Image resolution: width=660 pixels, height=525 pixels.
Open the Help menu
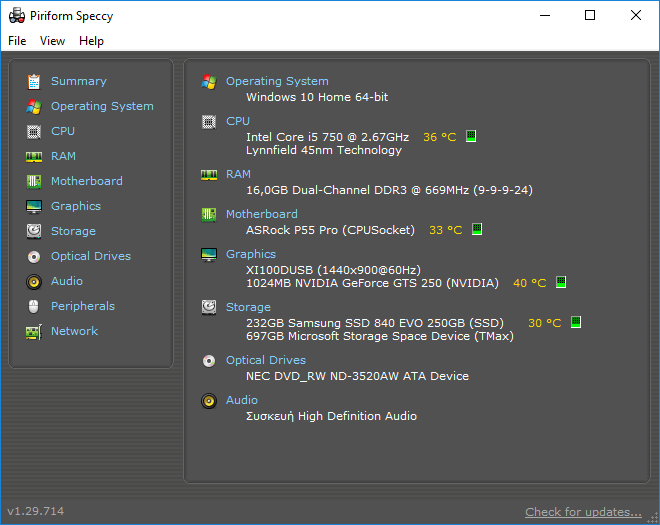click(91, 41)
